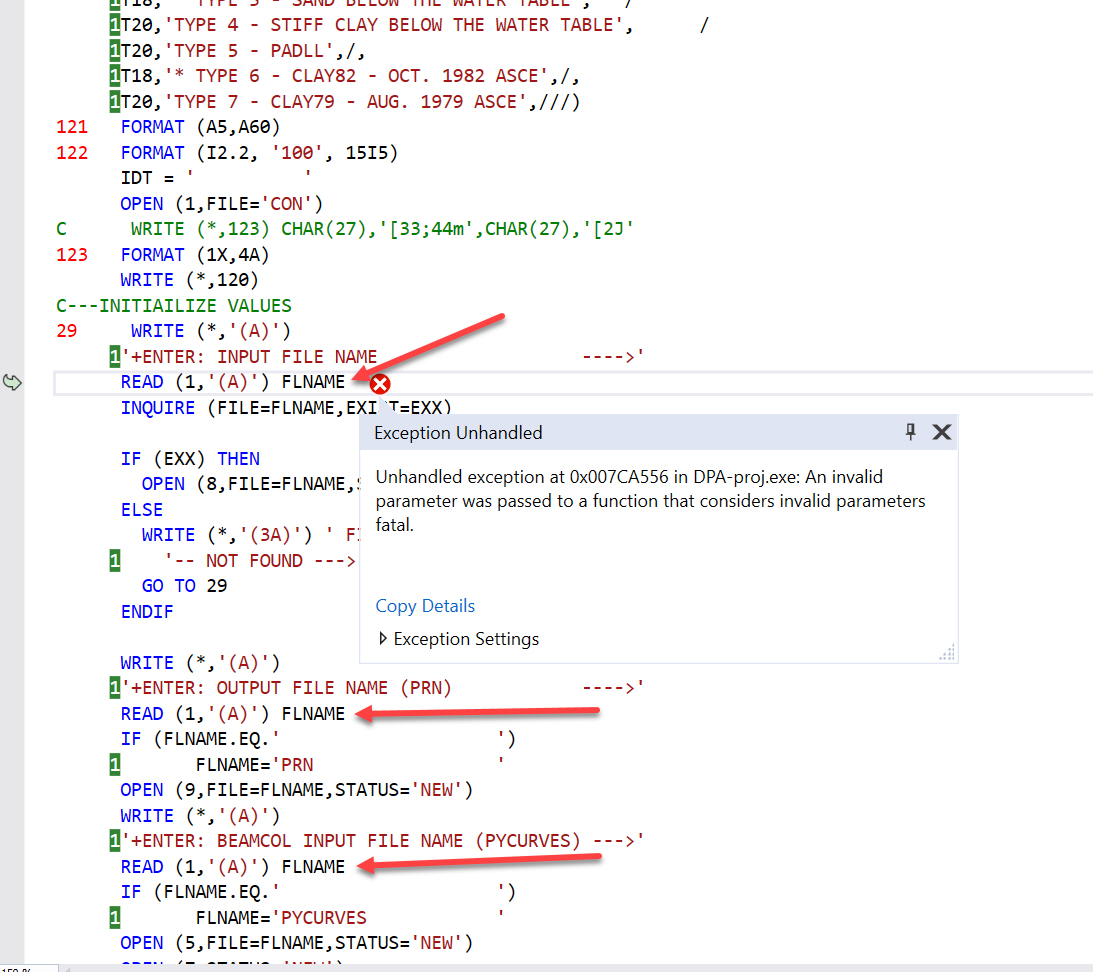Image resolution: width=1093 pixels, height=972 pixels.
Task: Click green badge on TYPE 6 CLAY82 line
Action: tap(115, 75)
